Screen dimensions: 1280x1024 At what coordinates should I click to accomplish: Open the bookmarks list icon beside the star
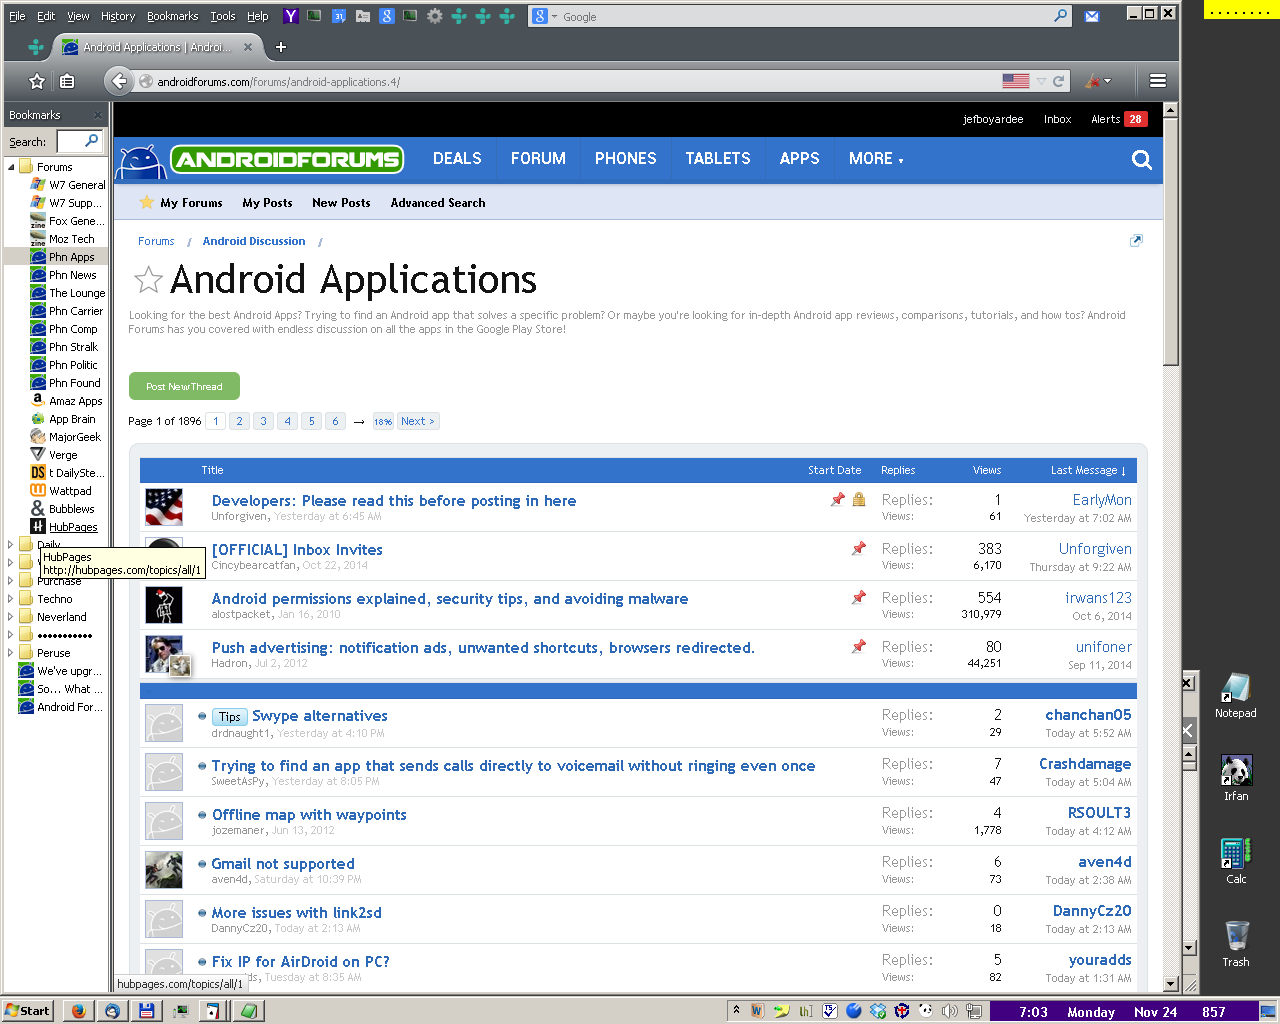67,81
